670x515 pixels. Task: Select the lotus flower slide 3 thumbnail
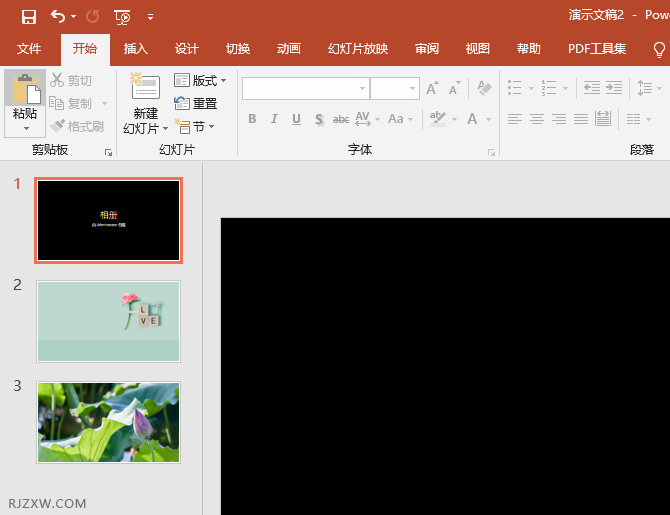(109, 422)
